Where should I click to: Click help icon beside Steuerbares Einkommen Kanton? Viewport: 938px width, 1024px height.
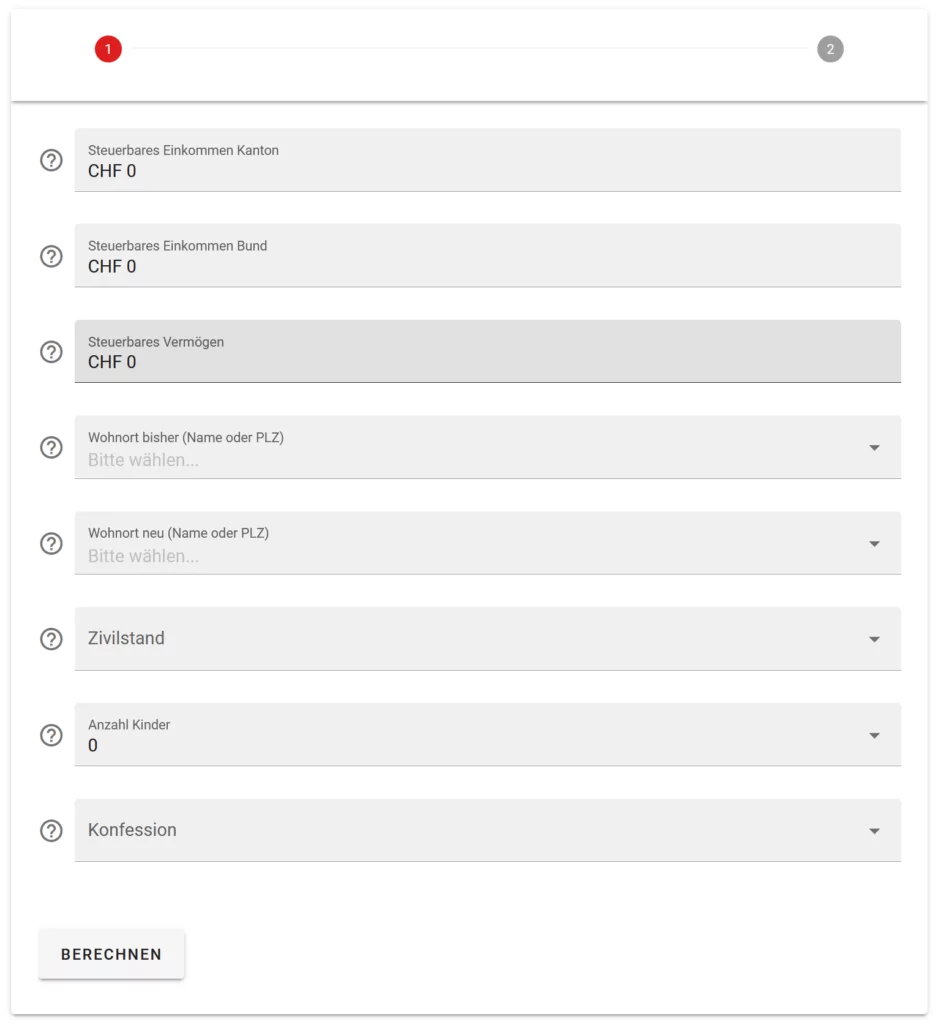51,160
